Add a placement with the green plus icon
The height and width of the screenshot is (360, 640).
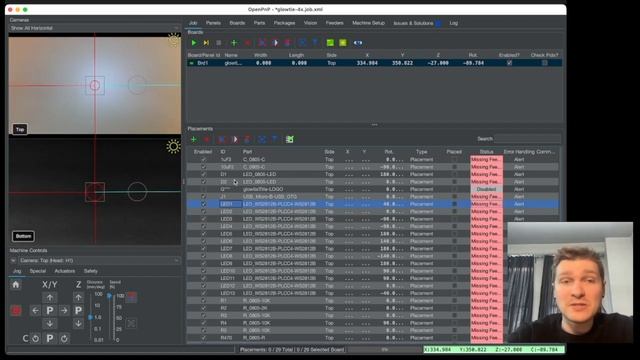[x=194, y=139]
